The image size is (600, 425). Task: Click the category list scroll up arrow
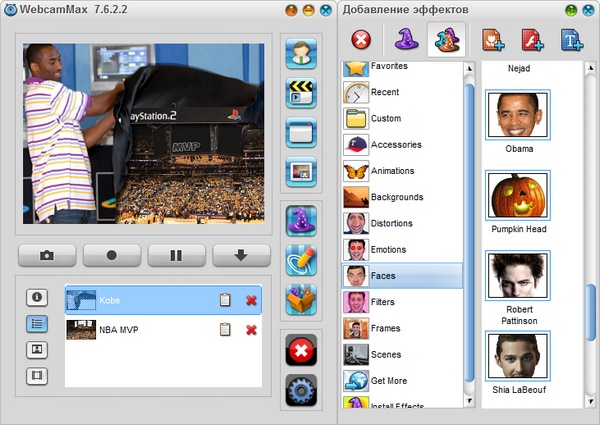tap(470, 68)
